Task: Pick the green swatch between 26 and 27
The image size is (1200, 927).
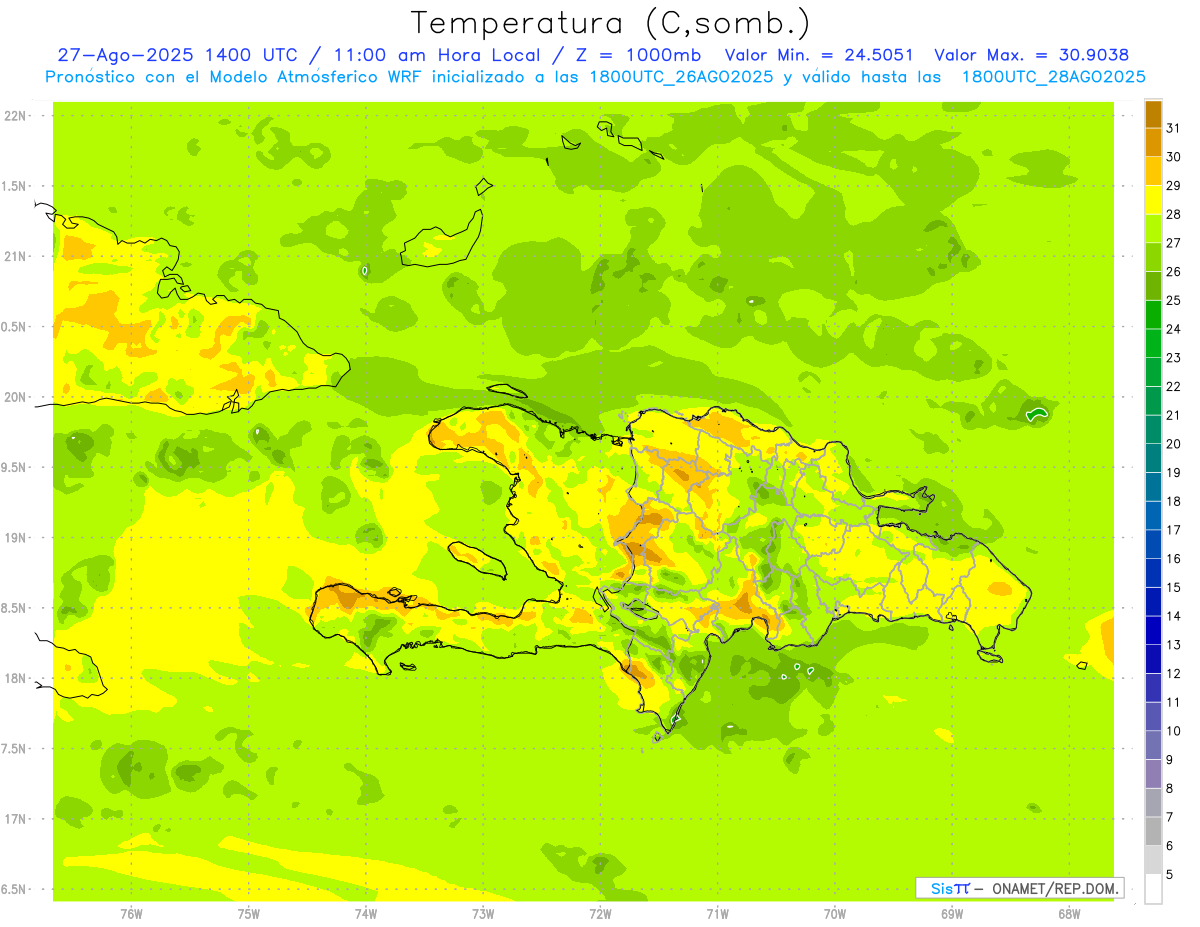Action: click(1153, 257)
